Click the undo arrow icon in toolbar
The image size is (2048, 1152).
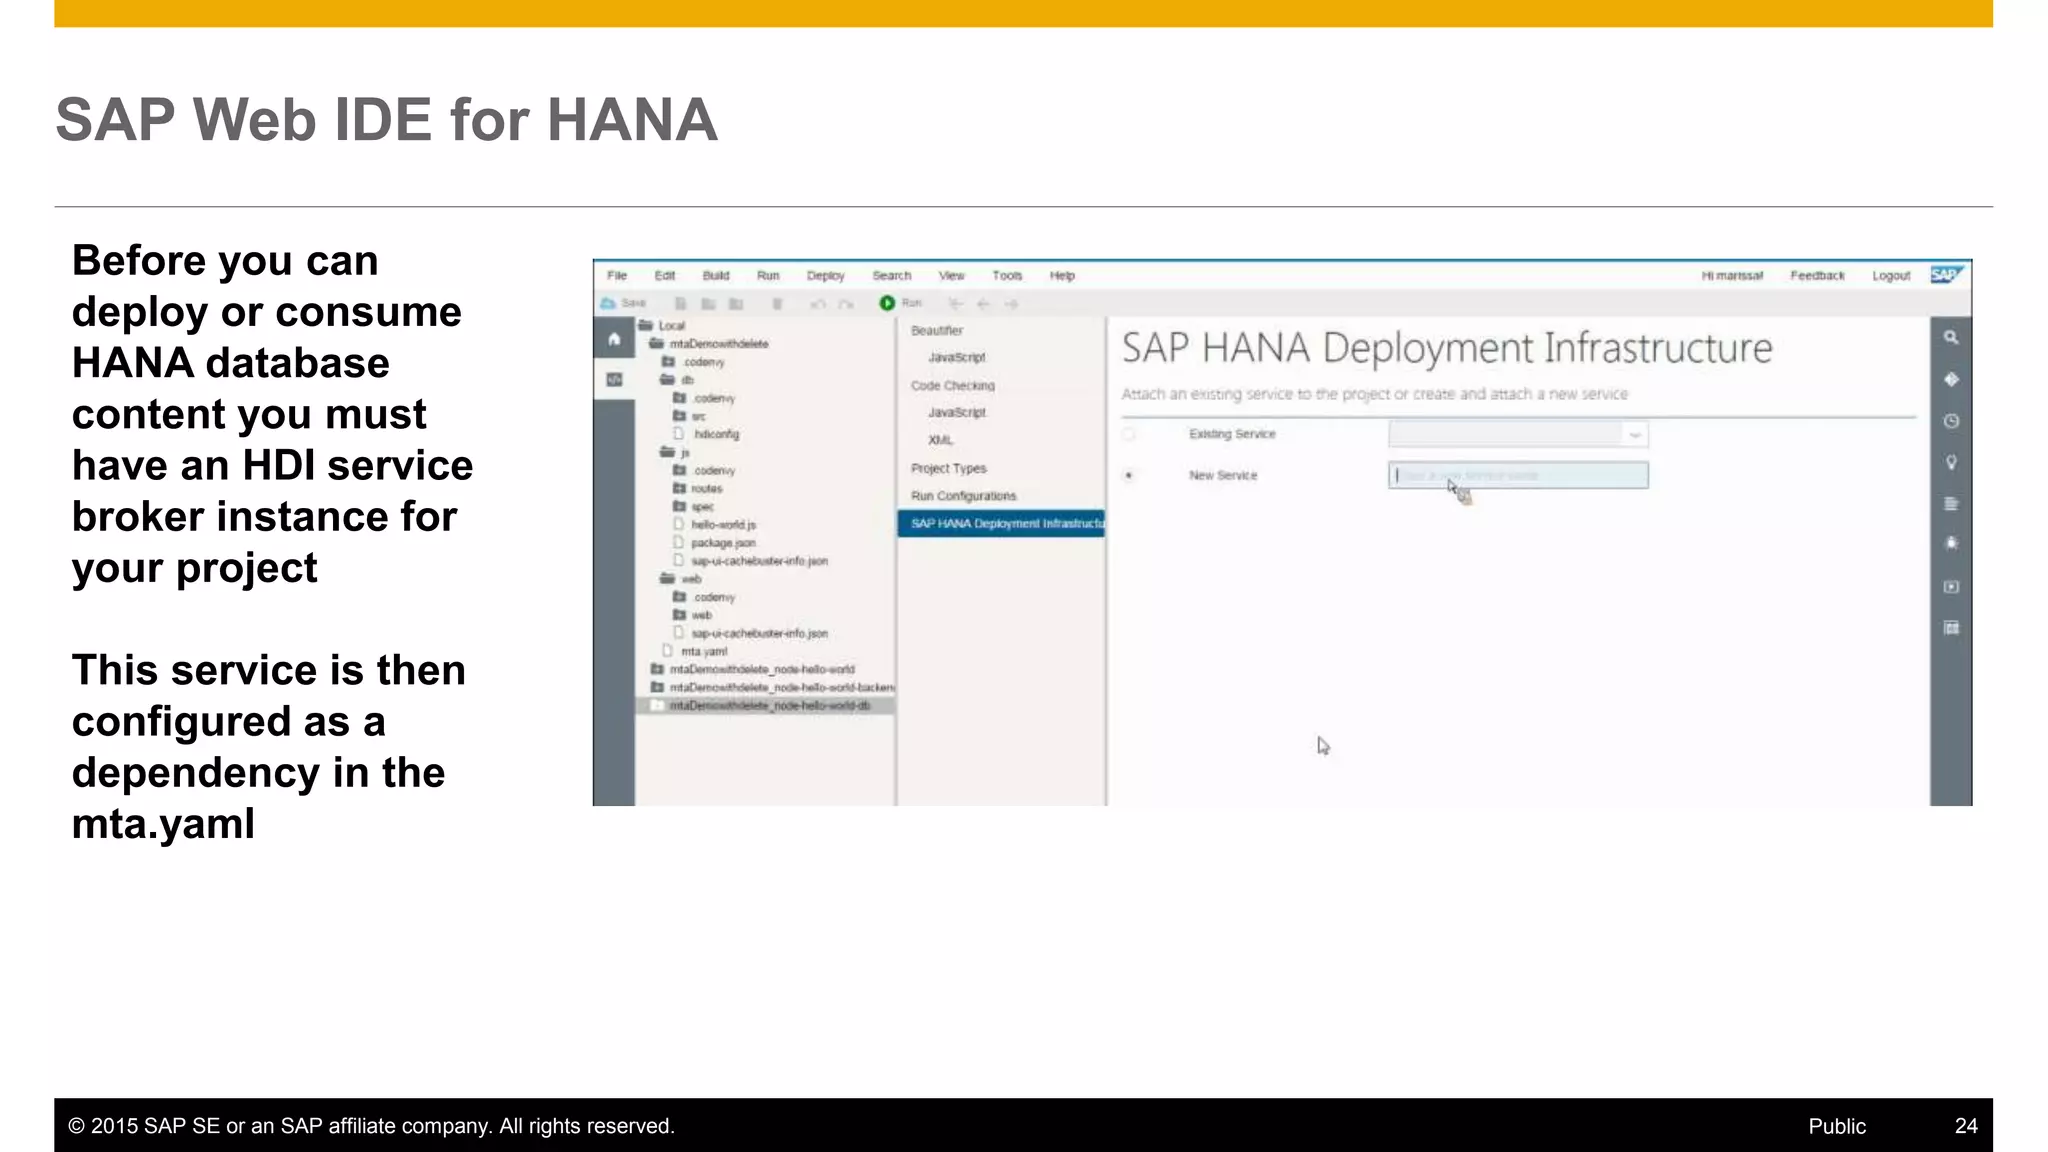click(818, 303)
